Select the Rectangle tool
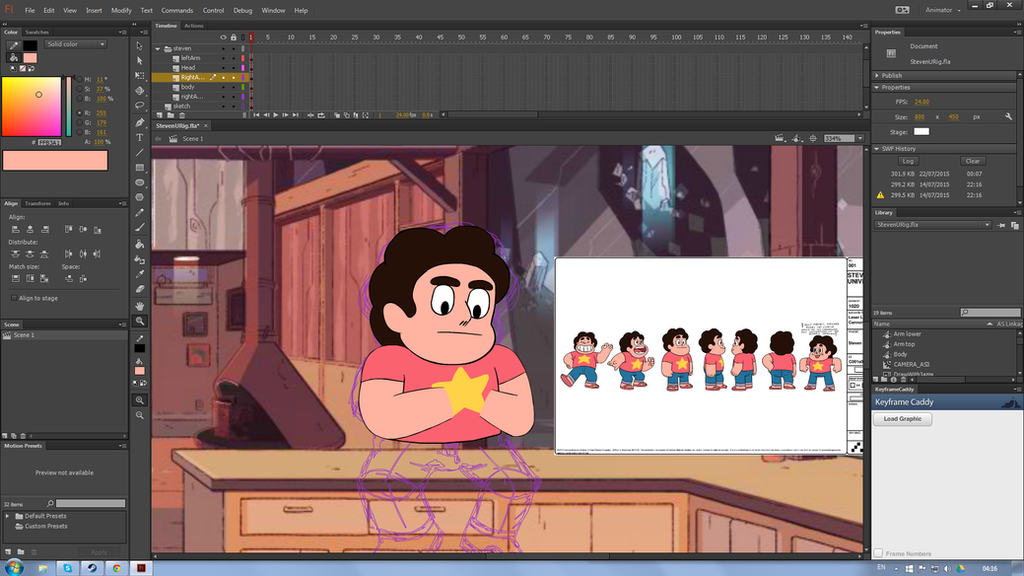 pos(139,167)
